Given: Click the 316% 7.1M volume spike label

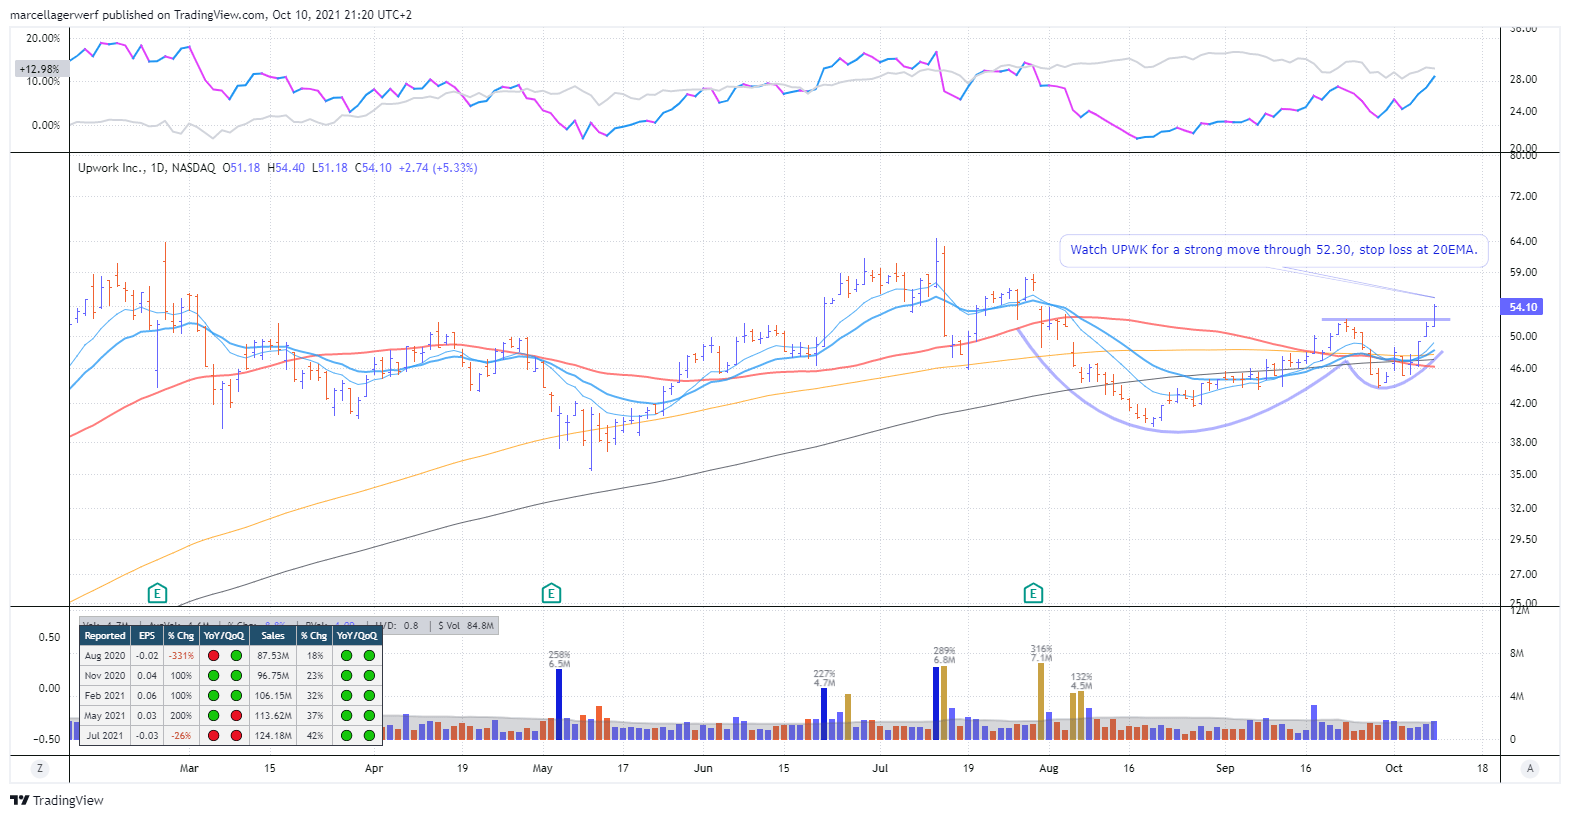Looking at the screenshot, I should (x=1041, y=653).
